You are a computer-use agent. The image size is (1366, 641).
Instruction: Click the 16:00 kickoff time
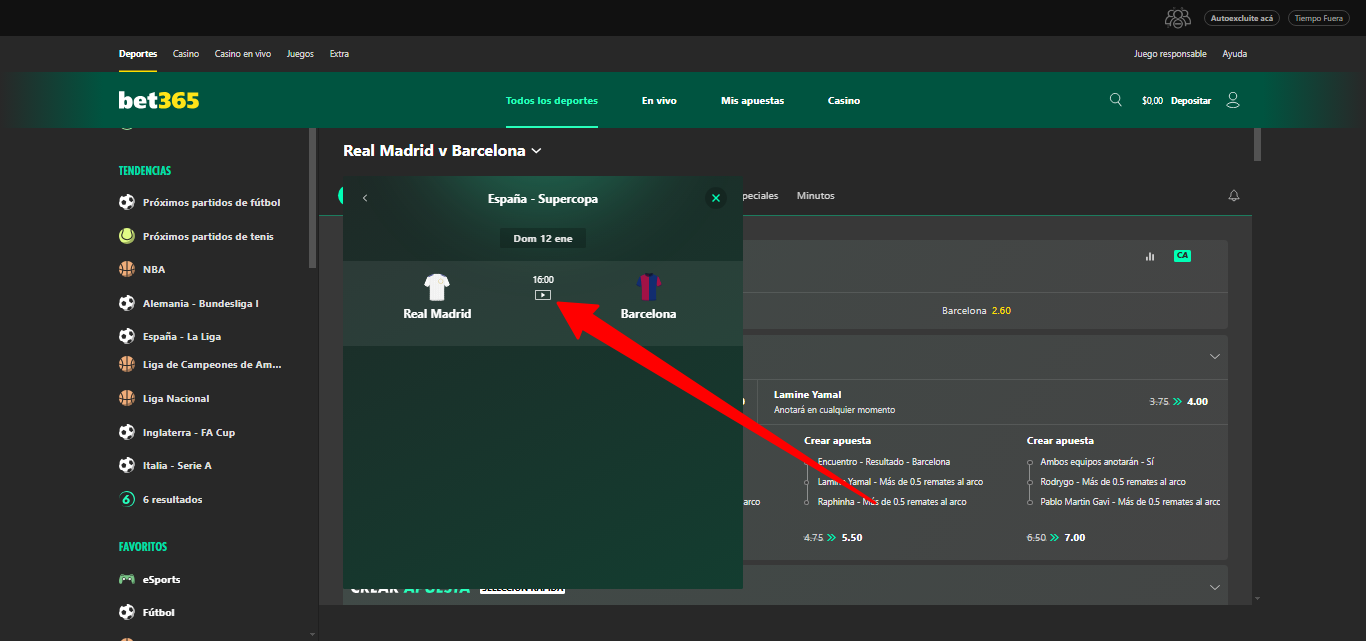coord(543,280)
